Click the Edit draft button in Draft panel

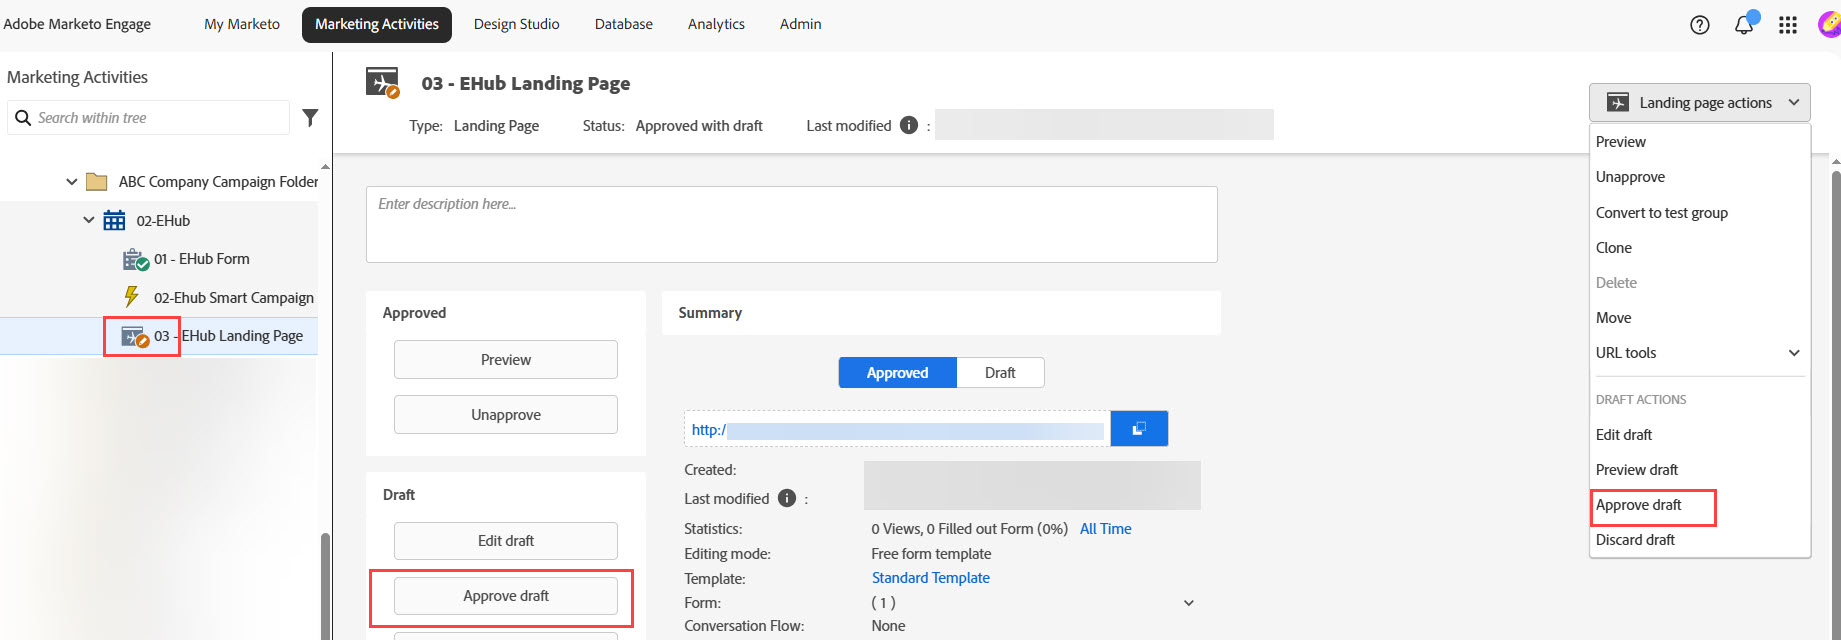point(506,541)
